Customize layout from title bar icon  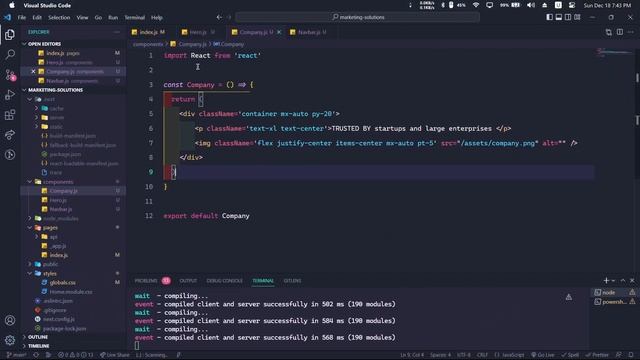click(x=577, y=17)
